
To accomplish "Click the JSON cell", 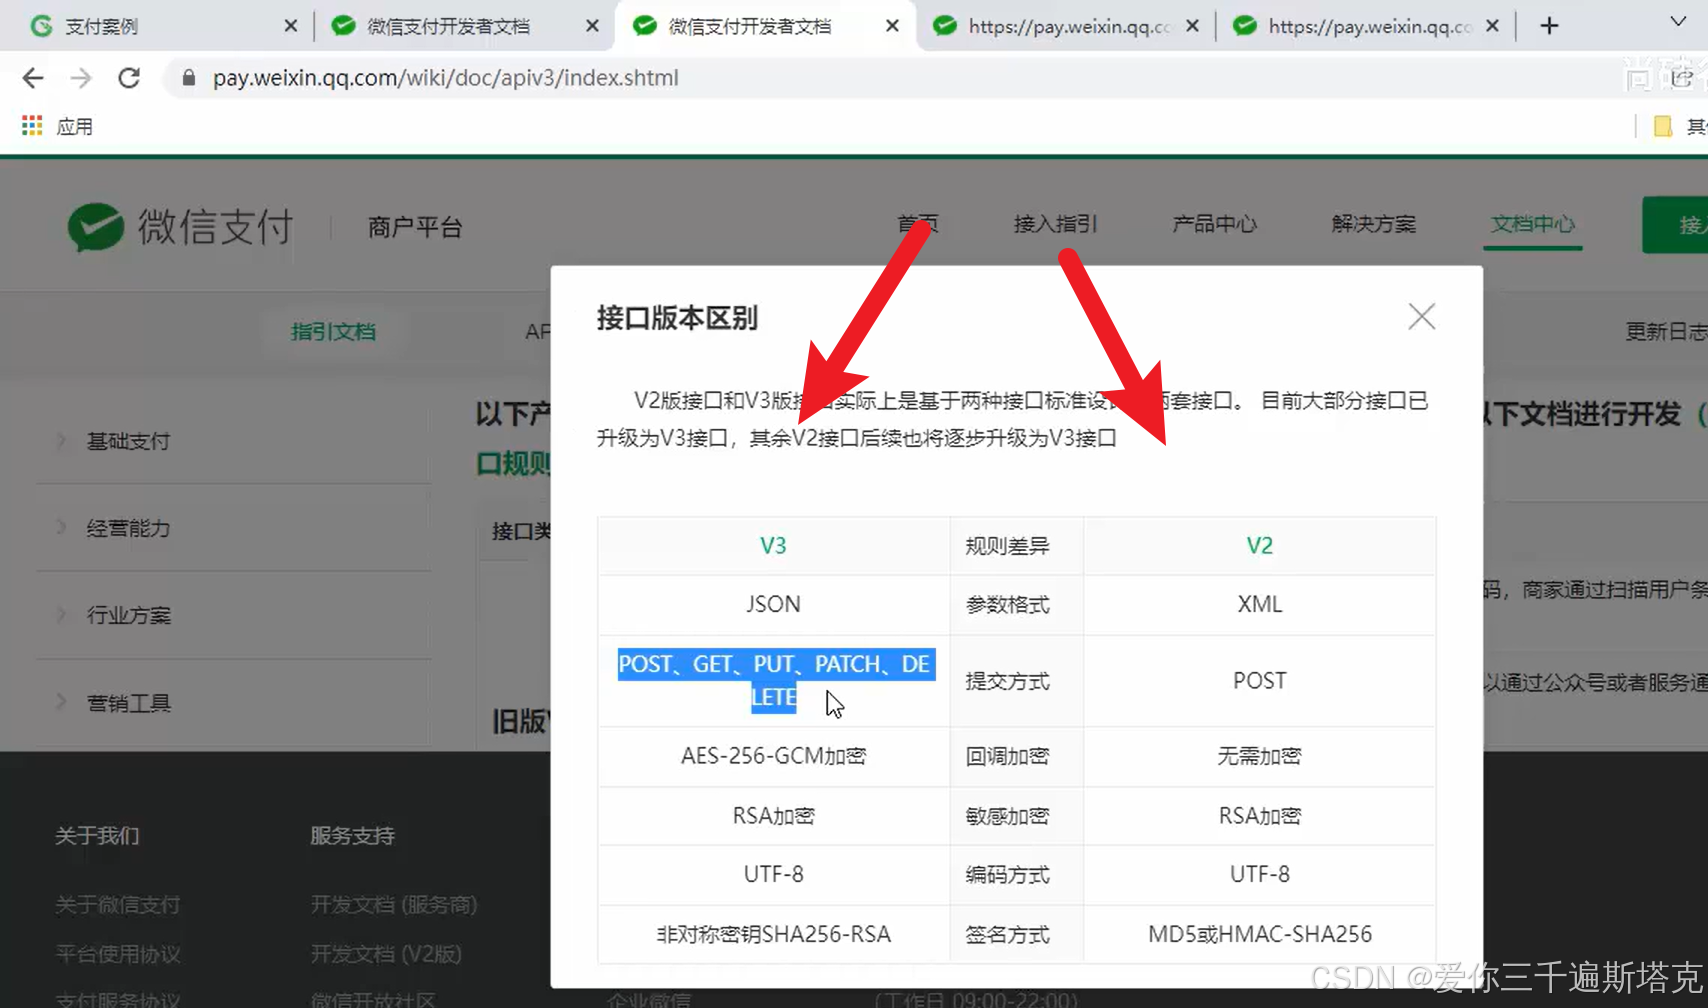I will (773, 604).
